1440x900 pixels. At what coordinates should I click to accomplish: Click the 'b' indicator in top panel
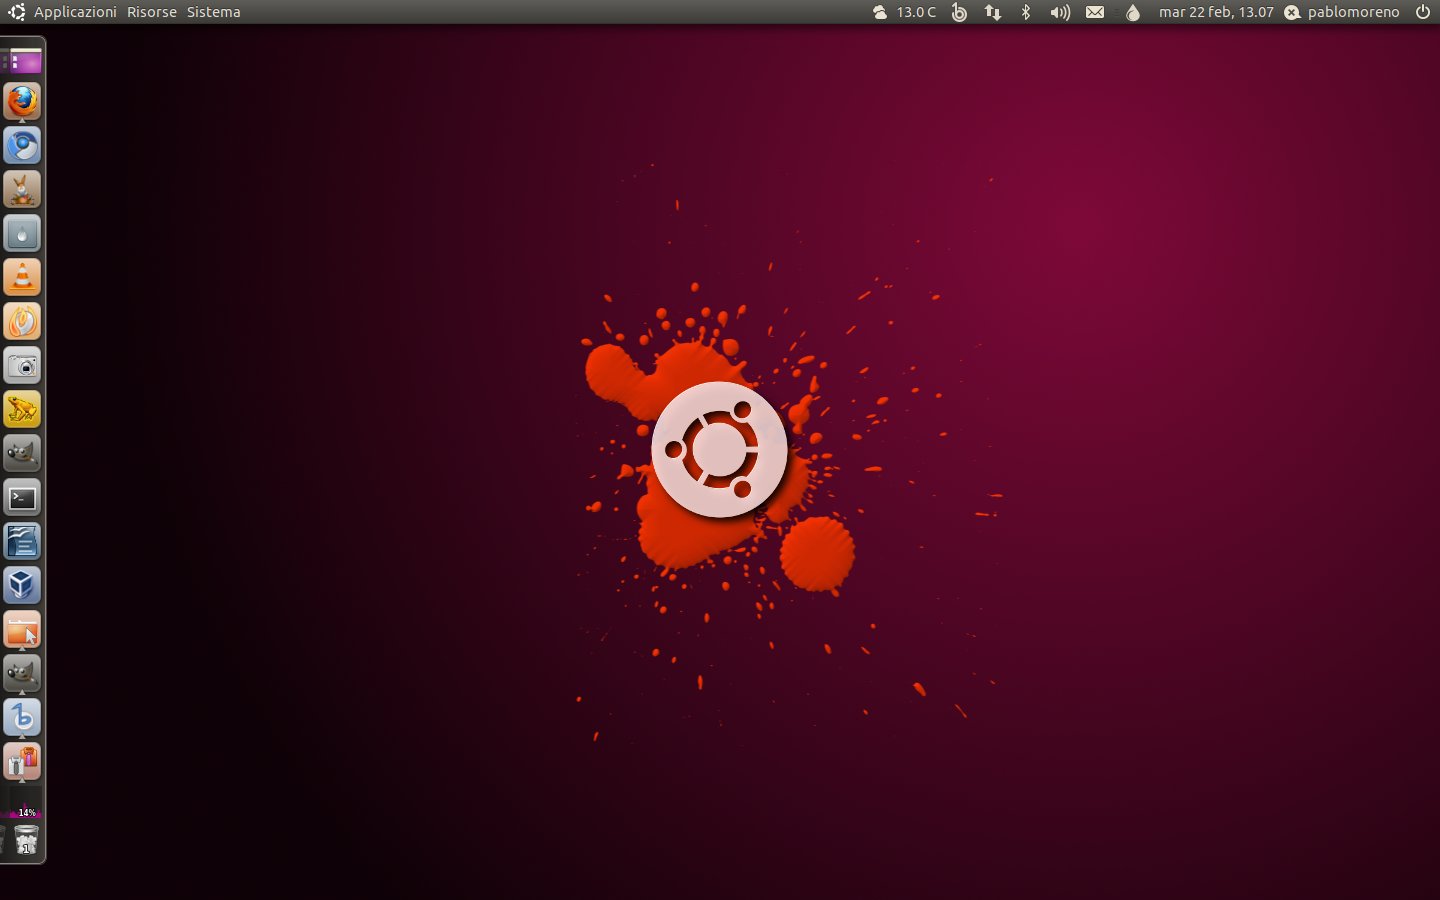pos(959,12)
